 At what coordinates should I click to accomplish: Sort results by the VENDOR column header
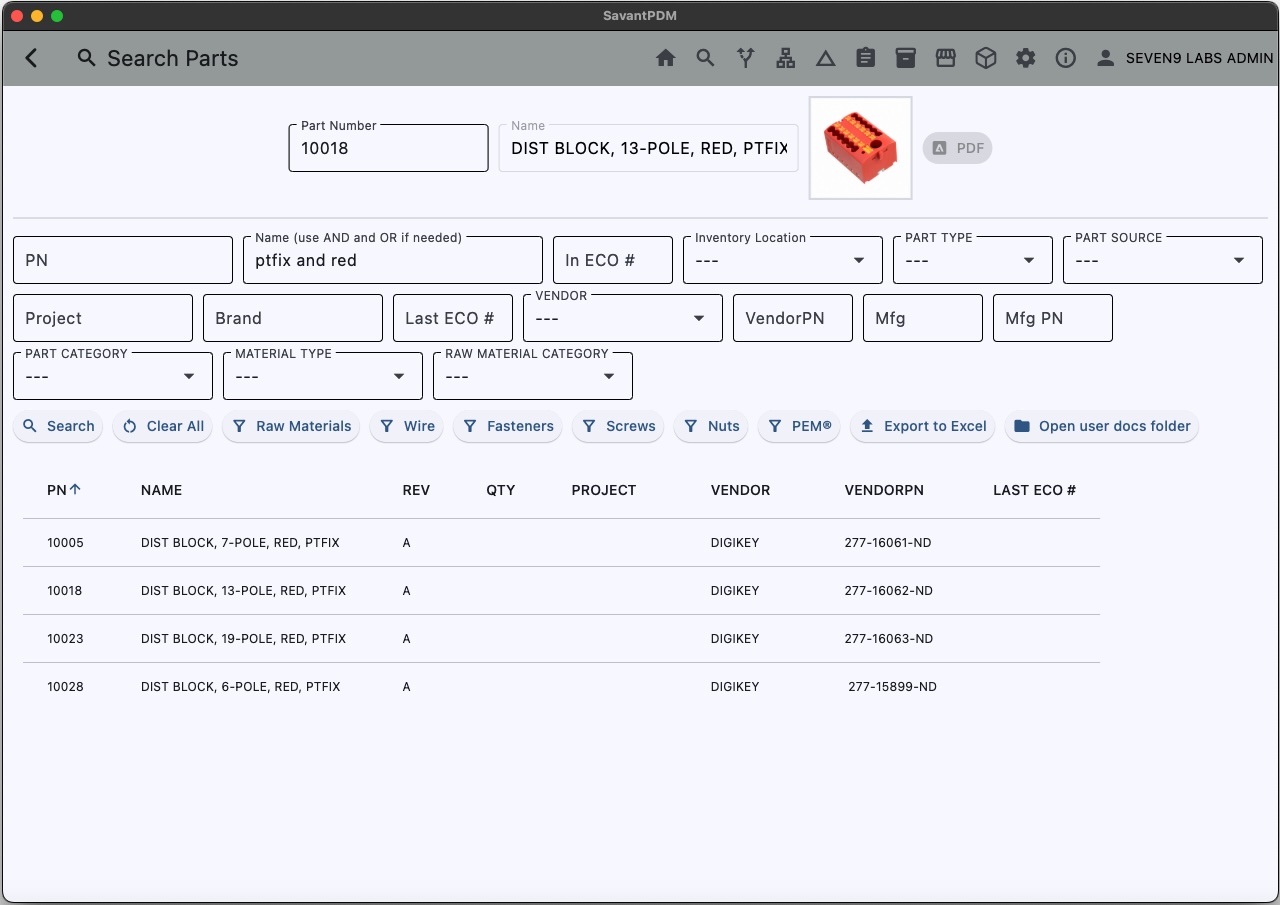point(740,490)
